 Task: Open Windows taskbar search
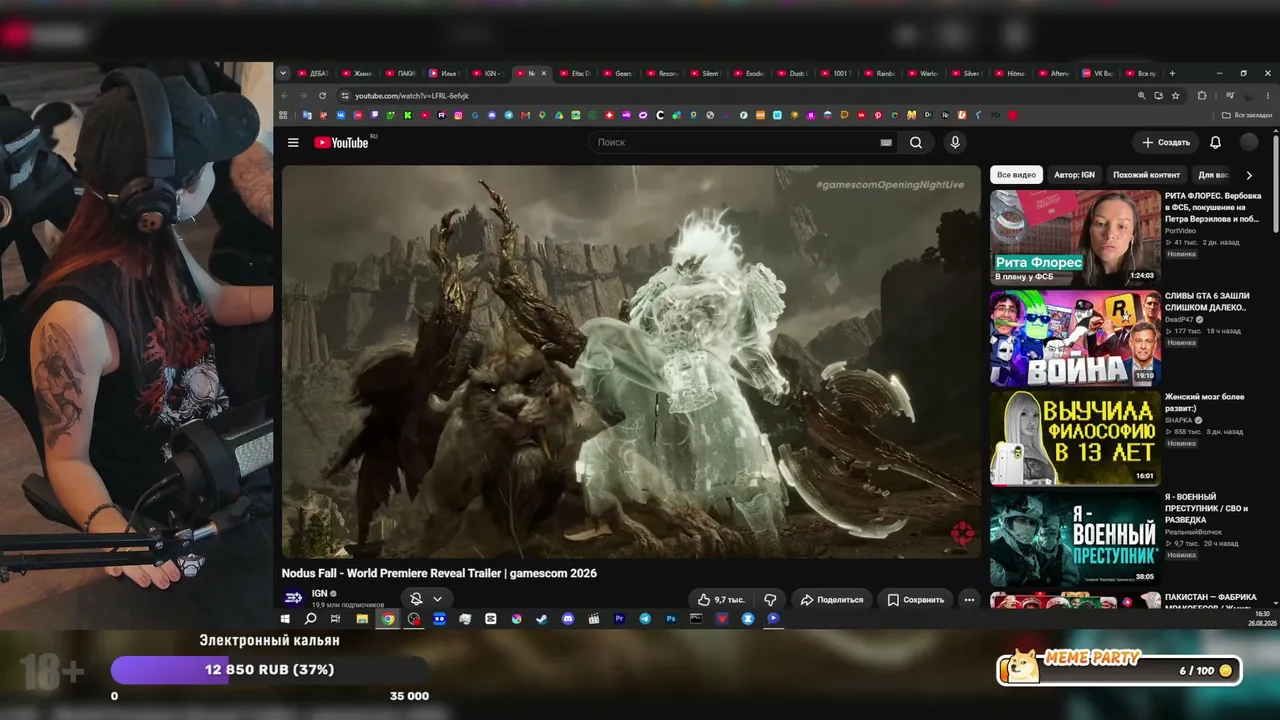310,619
